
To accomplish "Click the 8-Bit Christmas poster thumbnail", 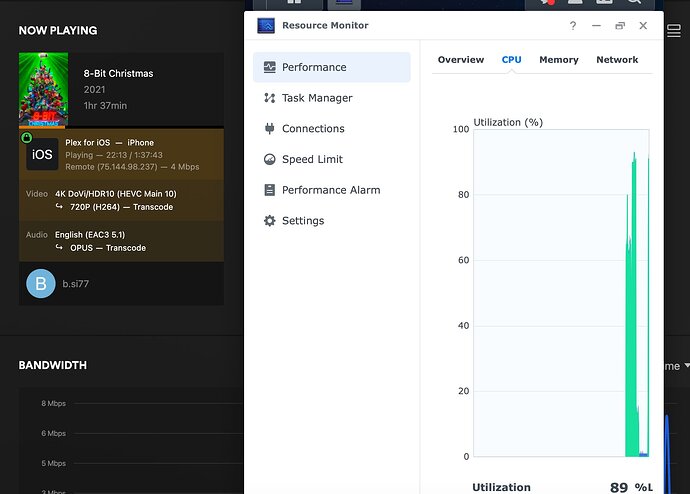I will click(44, 89).
